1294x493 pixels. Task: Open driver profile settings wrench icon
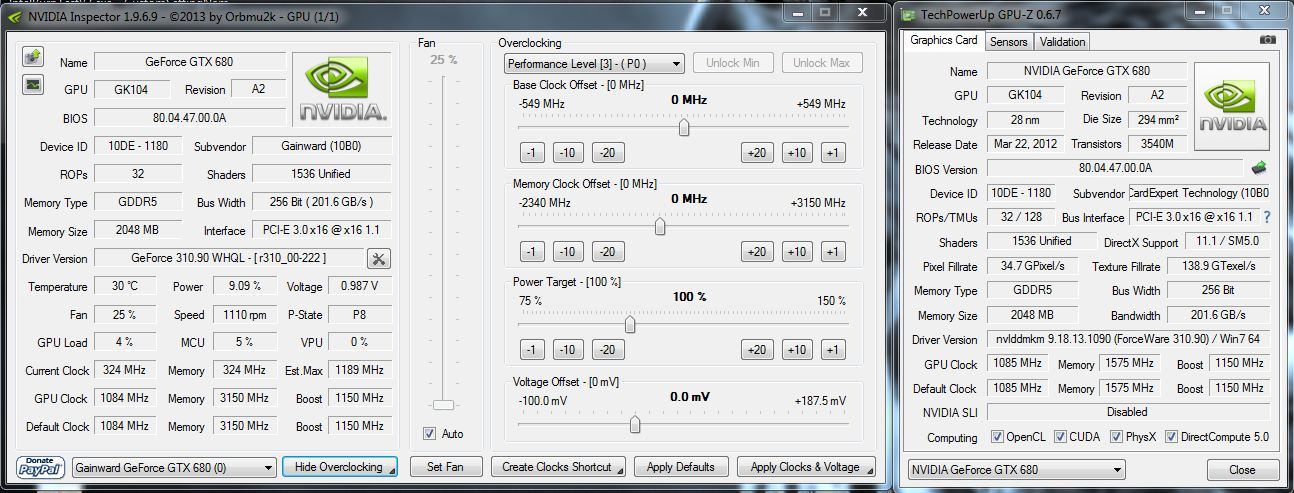tap(379, 259)
